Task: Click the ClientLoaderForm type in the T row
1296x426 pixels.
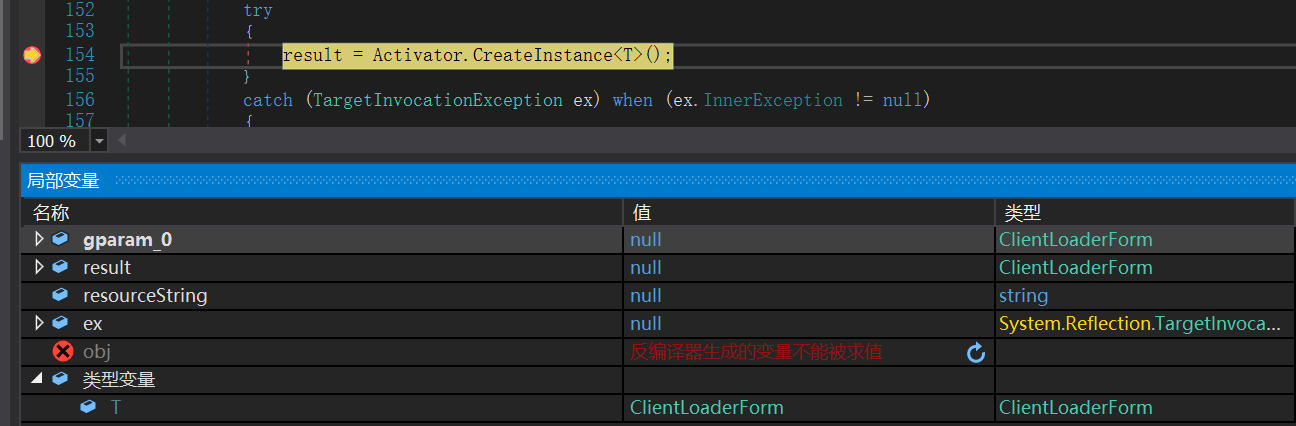Action: [1076, 408]
